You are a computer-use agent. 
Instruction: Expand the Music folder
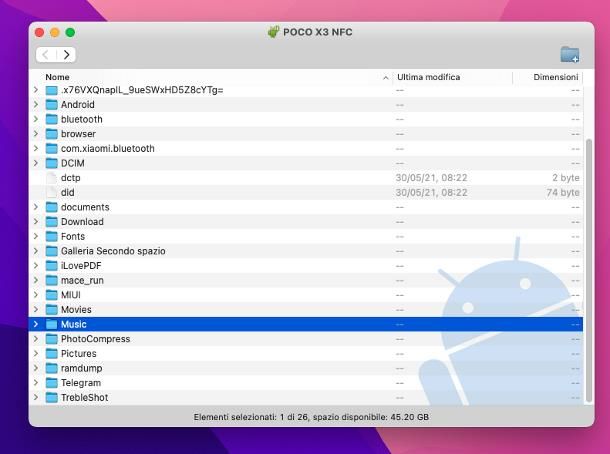36,324
